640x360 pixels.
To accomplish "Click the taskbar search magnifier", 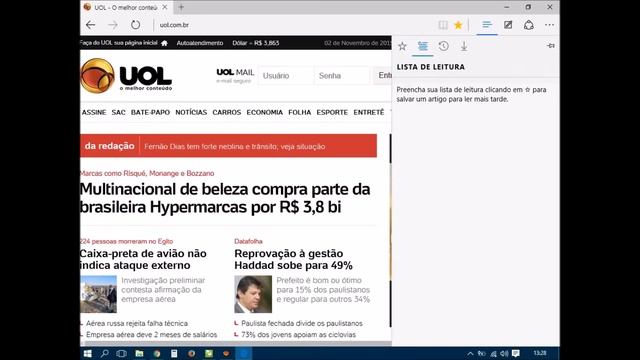I will click(x=104, y=353).
